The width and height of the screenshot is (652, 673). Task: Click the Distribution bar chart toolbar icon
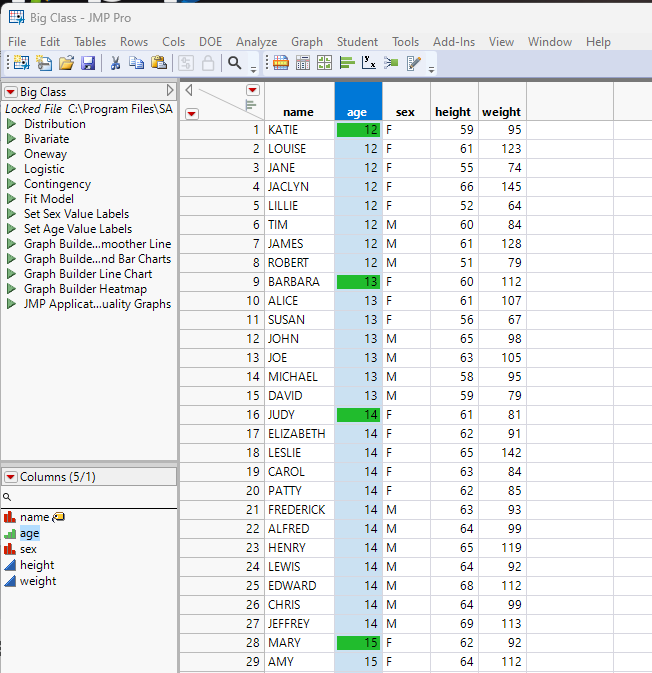tap(346, 63)
